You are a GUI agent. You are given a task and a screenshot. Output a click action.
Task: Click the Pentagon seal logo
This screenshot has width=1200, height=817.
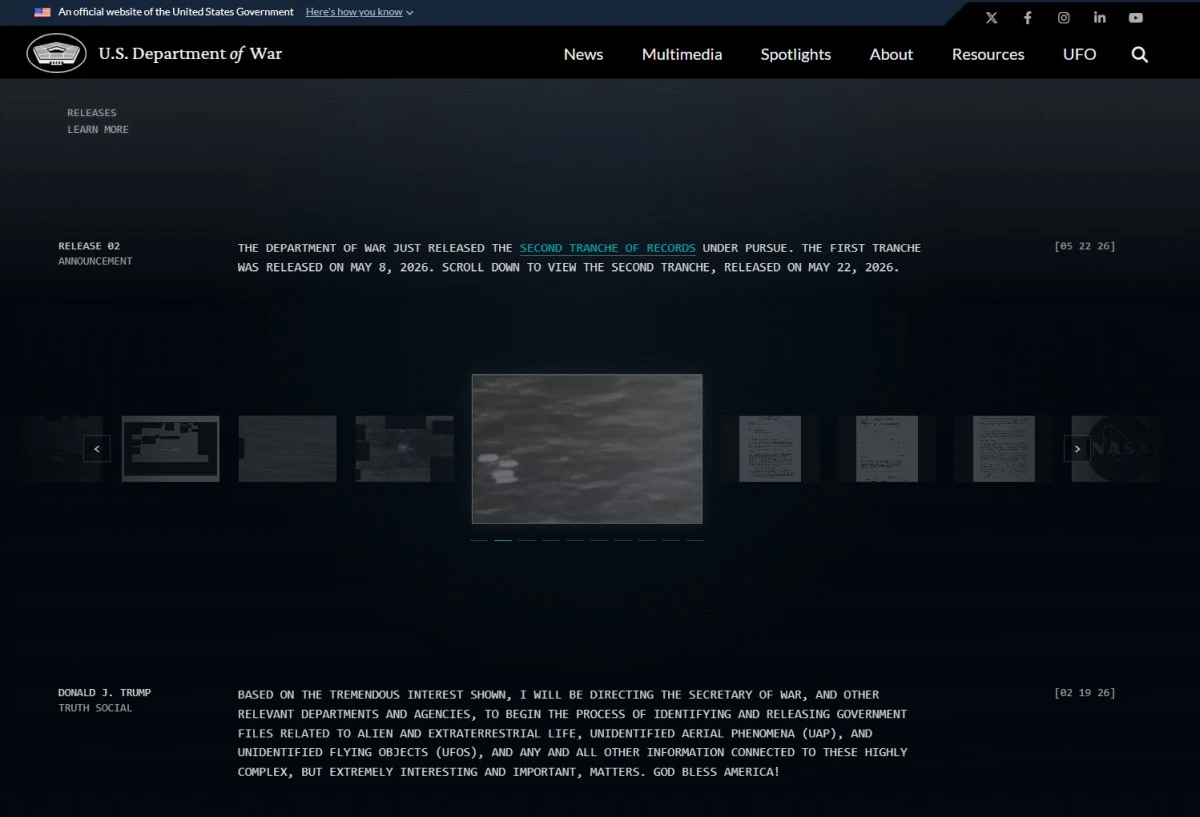point(57,53)
